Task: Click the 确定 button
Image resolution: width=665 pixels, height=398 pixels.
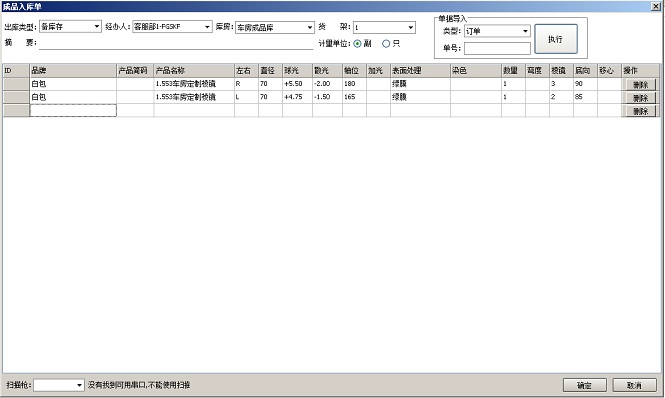Action: click(x=584, y=385)
